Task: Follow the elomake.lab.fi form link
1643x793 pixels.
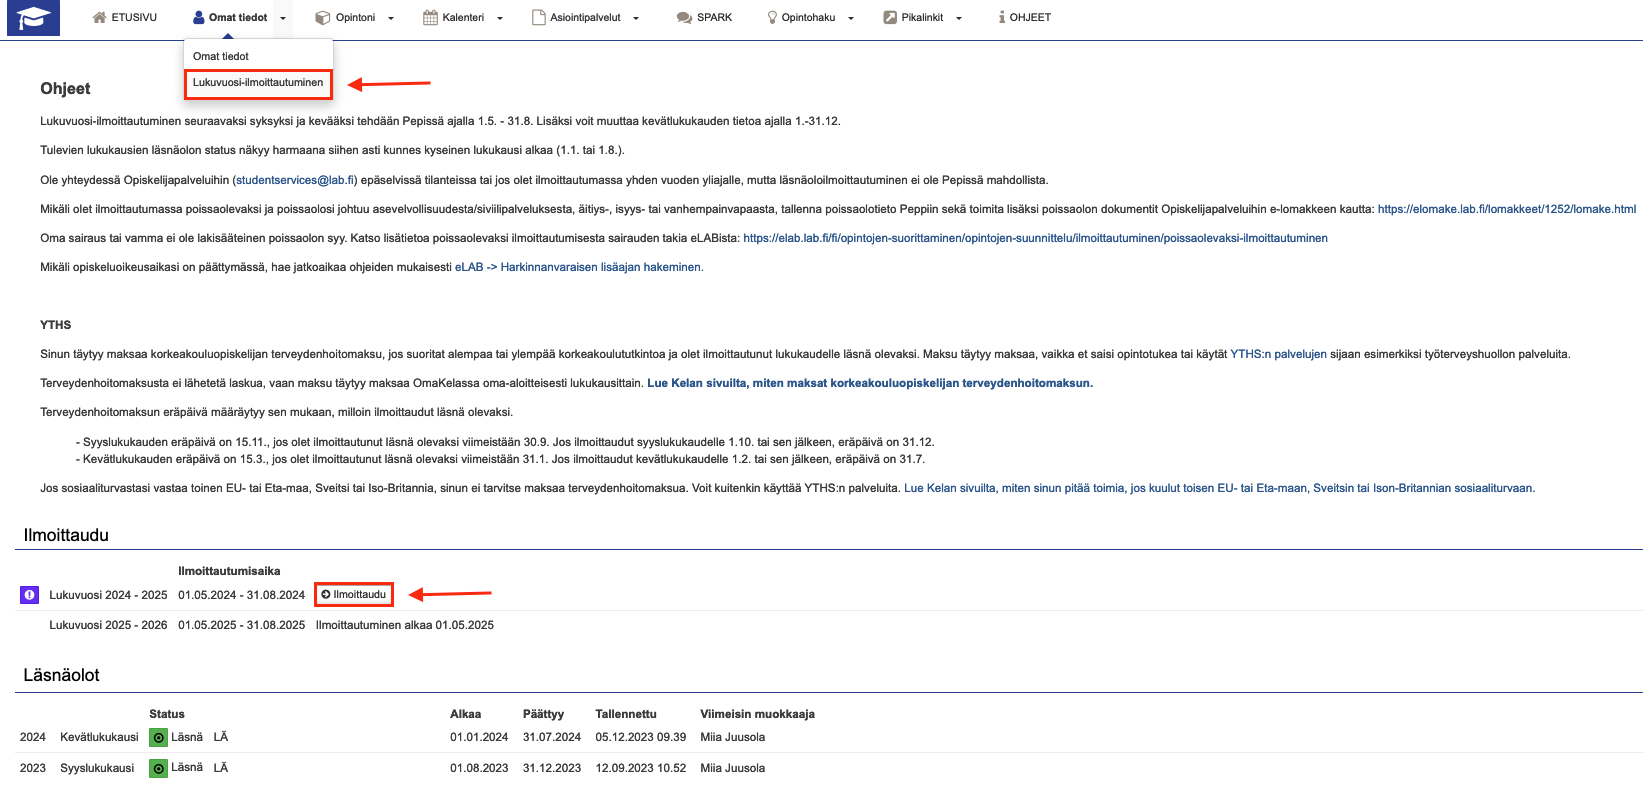Action: click(1506, 209)
